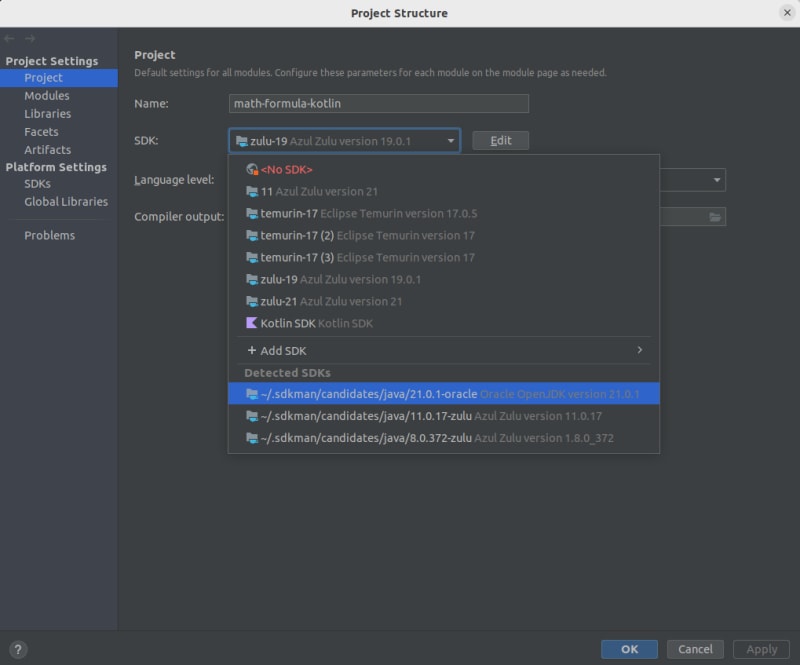Click the back navigation arrow
This screenshot has width=800, height=665.
pos(9,38)
